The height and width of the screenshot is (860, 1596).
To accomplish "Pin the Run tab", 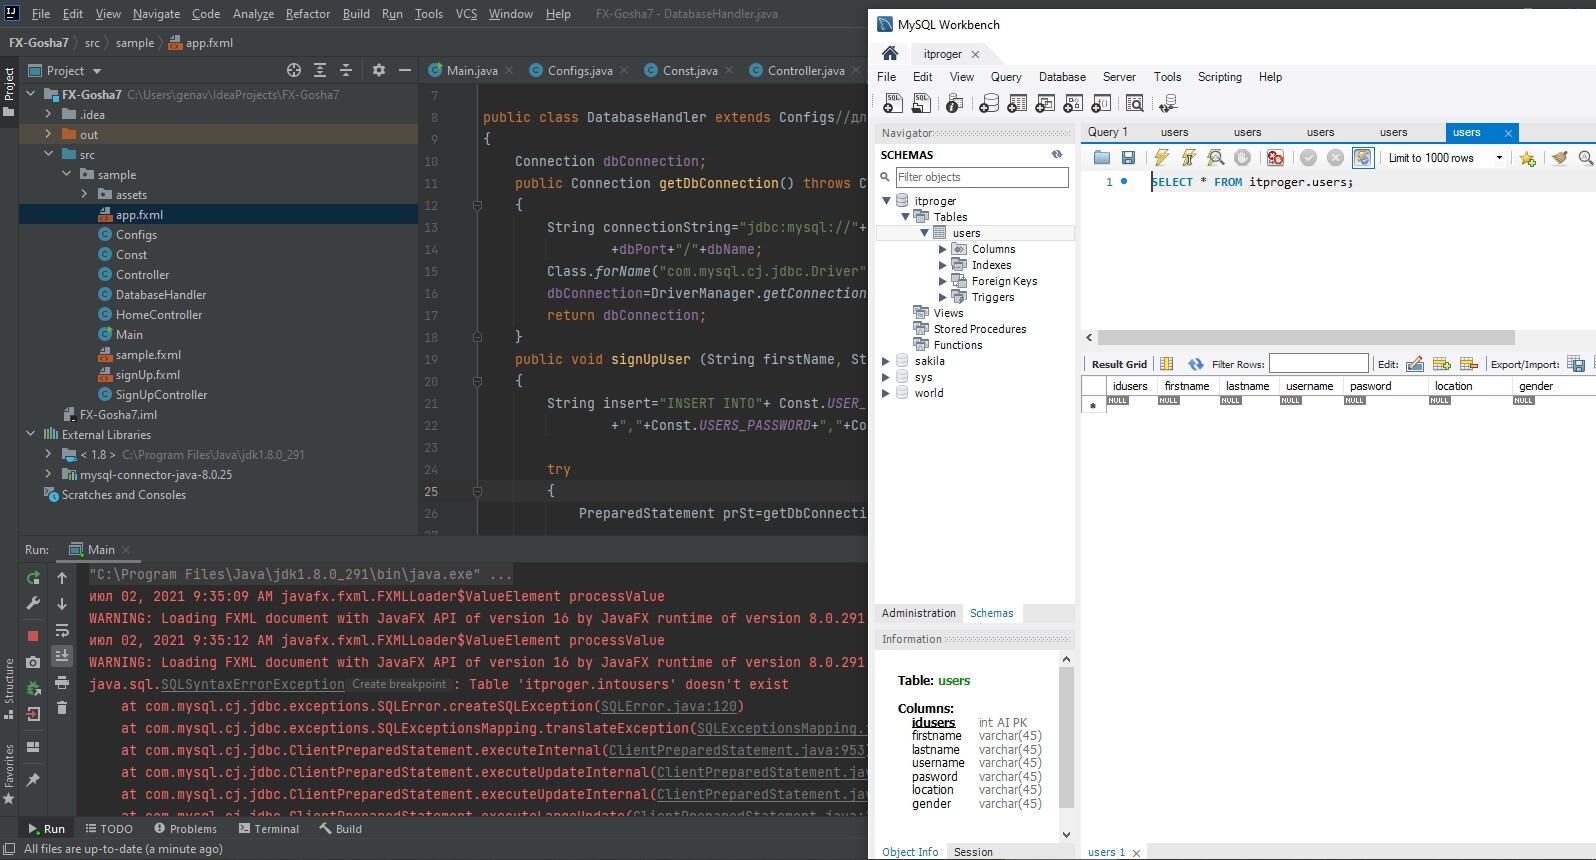I will pyautogui.click(x=33, y=779).
